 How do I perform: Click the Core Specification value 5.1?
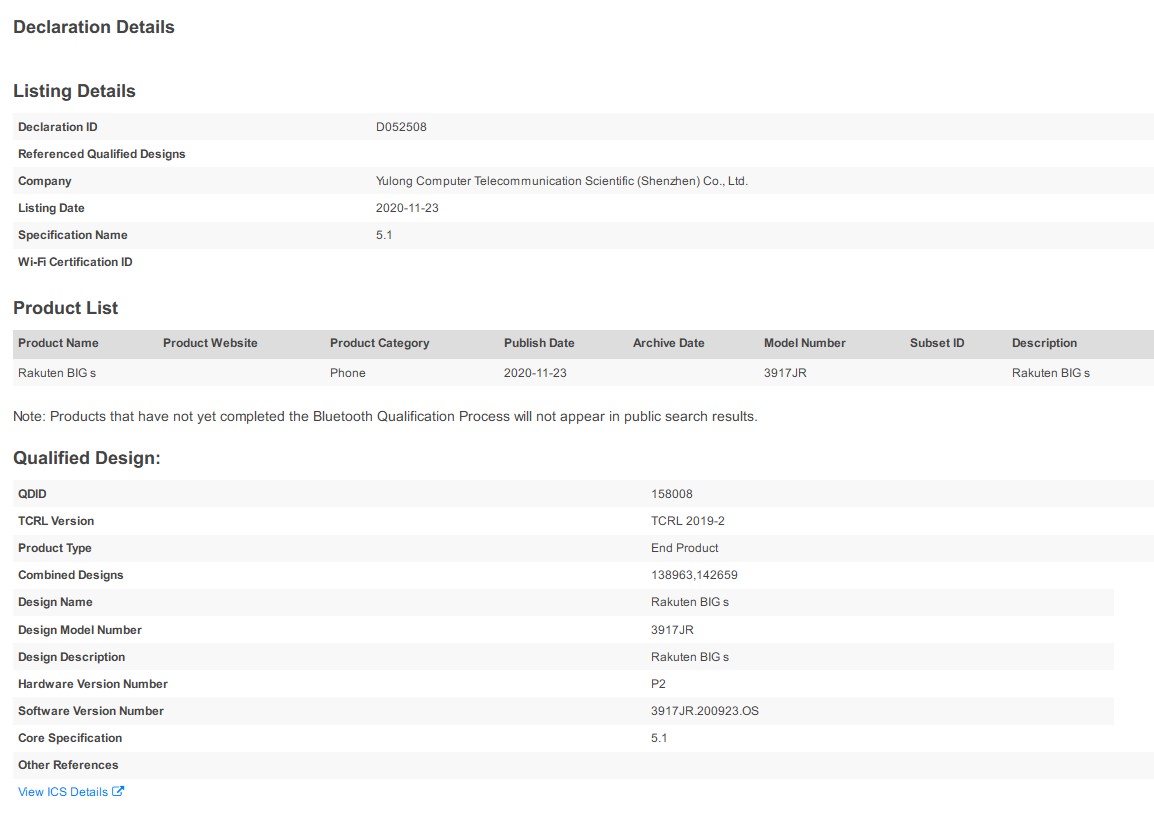point(659,738)
